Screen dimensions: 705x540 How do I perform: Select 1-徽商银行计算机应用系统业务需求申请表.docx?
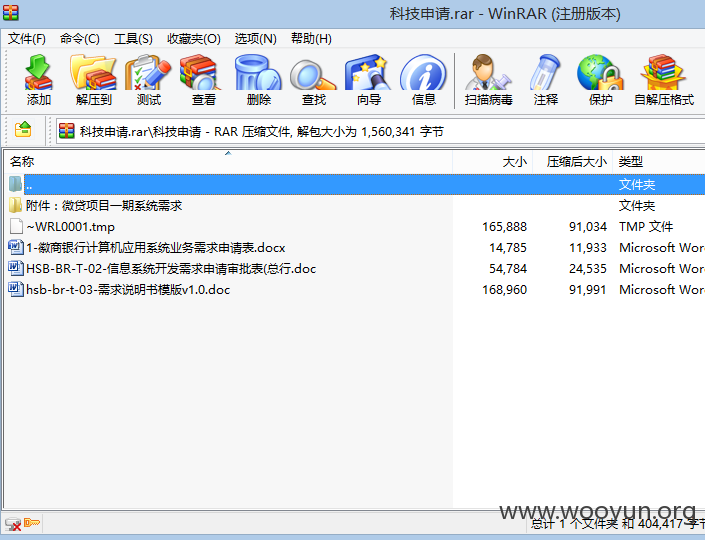[156, 247]
